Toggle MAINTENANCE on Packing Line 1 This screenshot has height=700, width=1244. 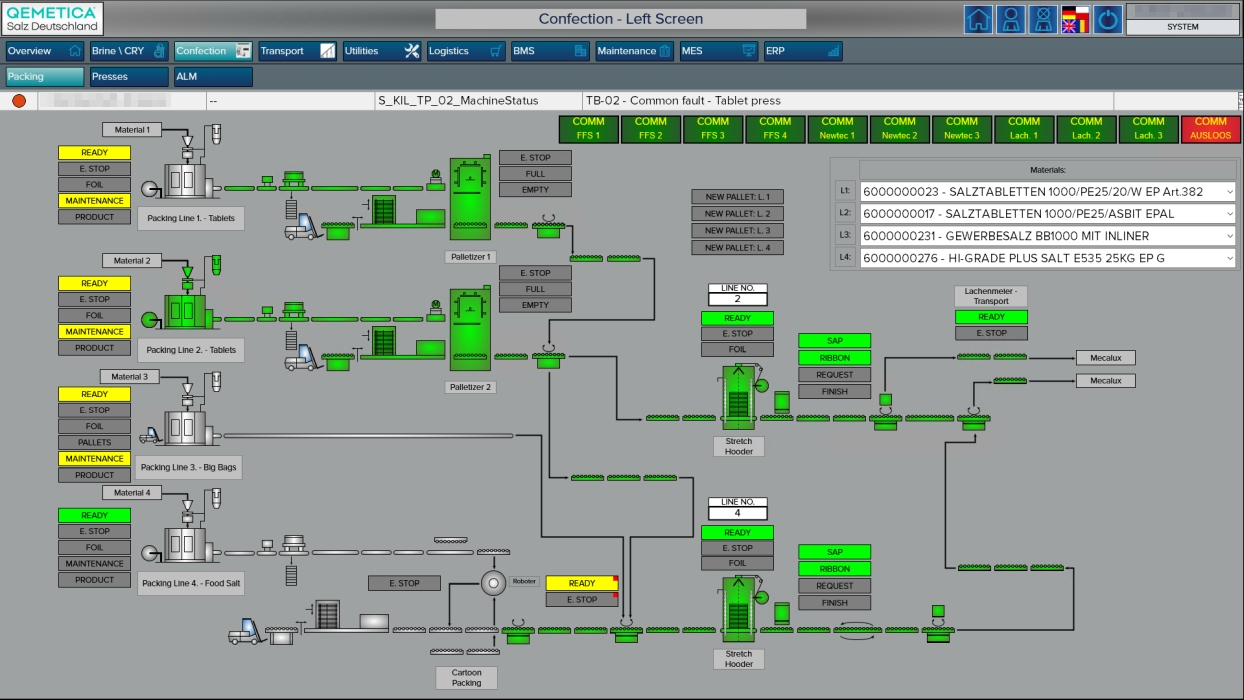[94, 201]
